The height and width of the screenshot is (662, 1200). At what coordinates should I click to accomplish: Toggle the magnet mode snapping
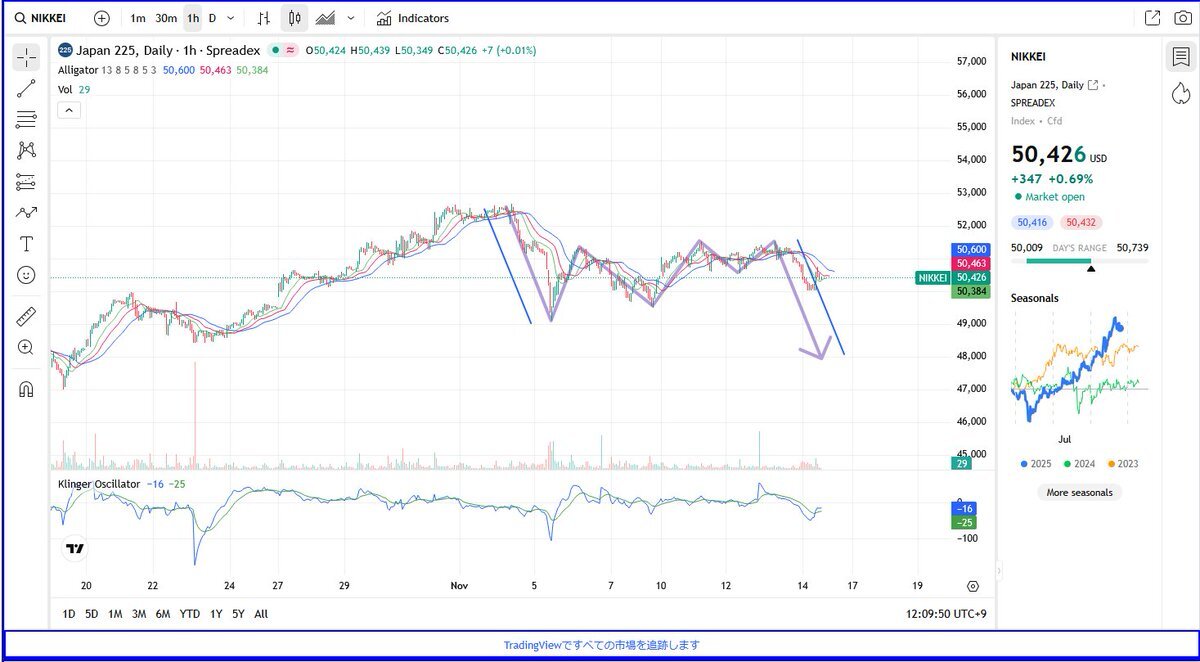26,389
